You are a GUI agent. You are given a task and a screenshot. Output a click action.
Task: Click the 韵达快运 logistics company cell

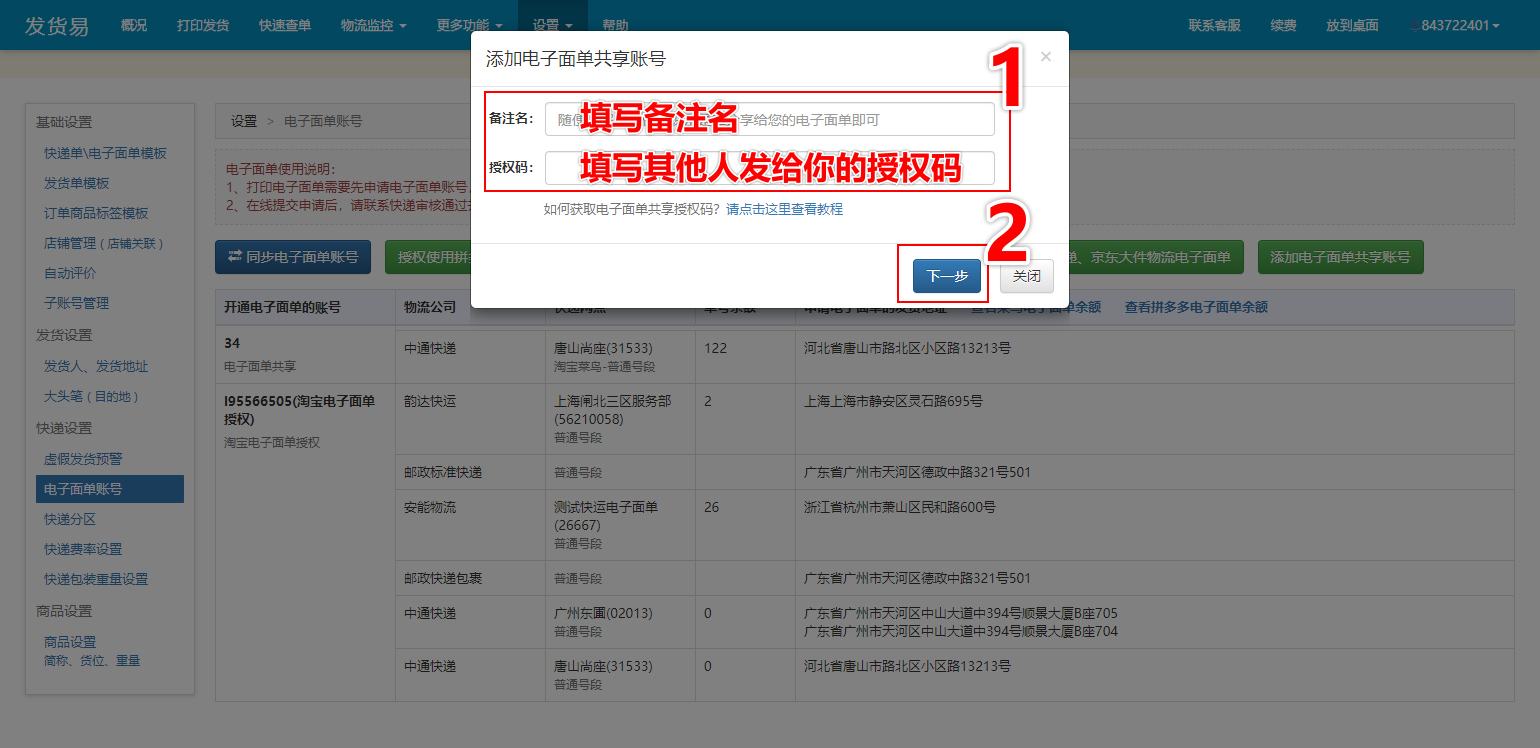click(470, 419)
